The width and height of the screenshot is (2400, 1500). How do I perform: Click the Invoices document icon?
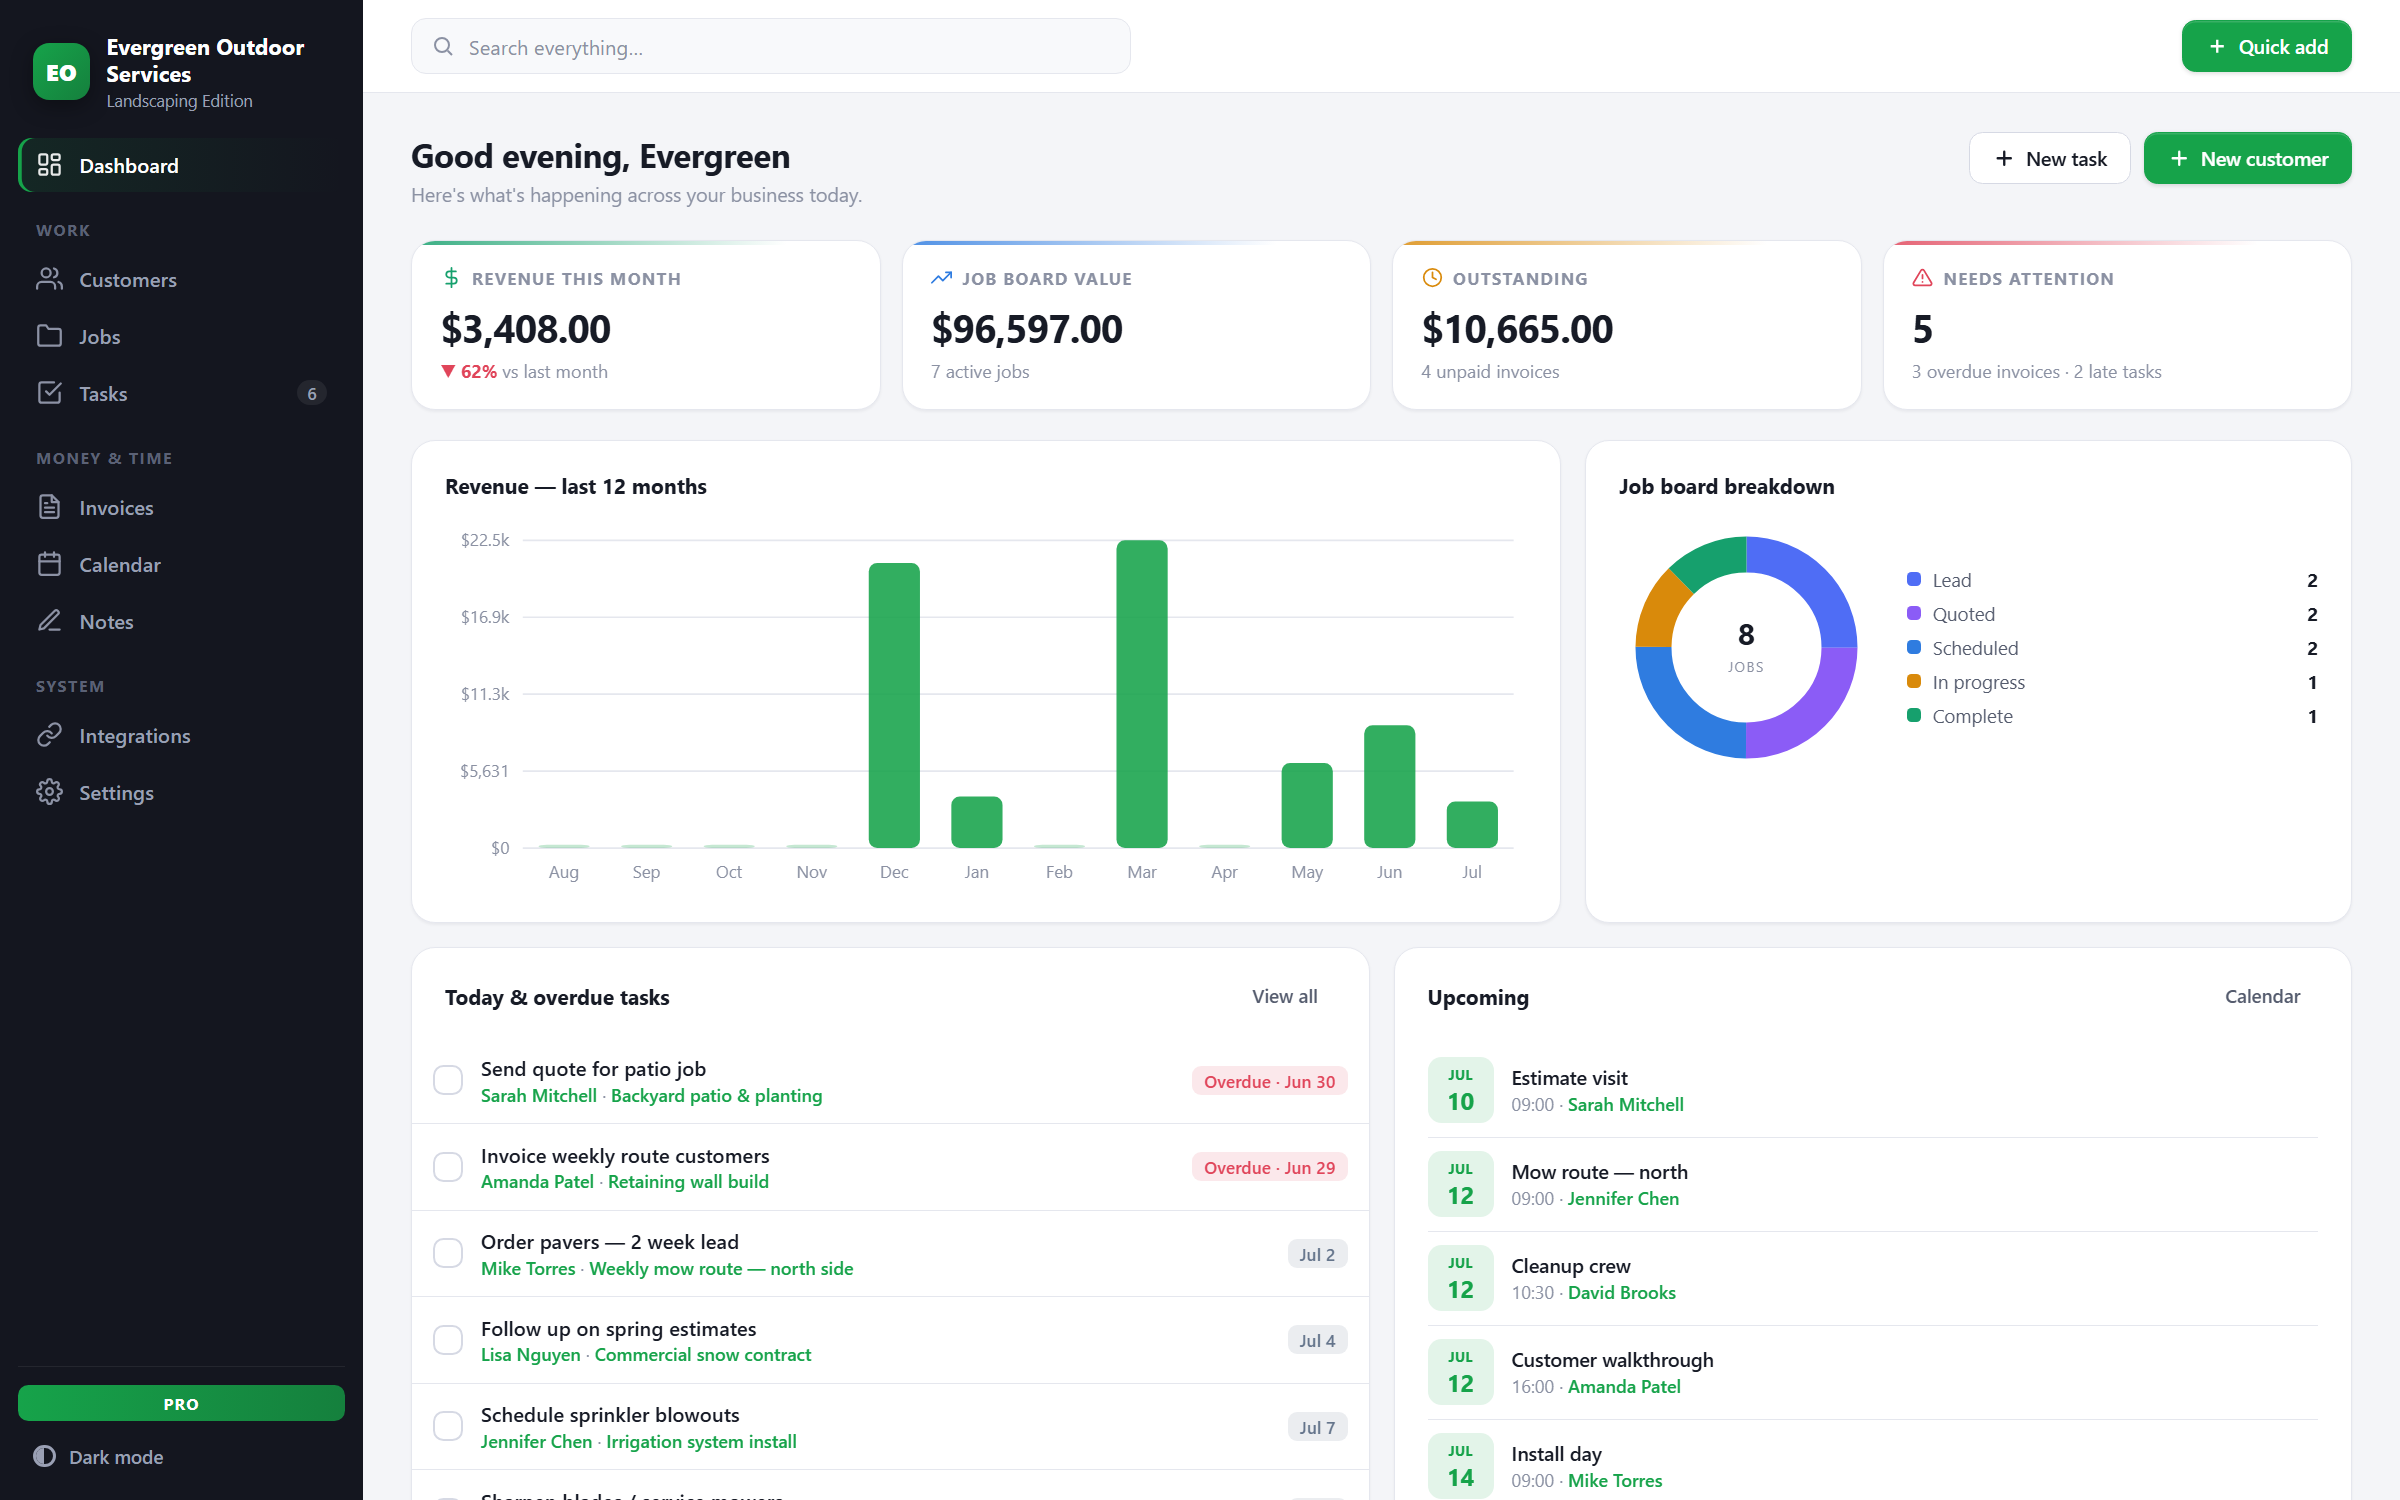[x=49, y=507]
